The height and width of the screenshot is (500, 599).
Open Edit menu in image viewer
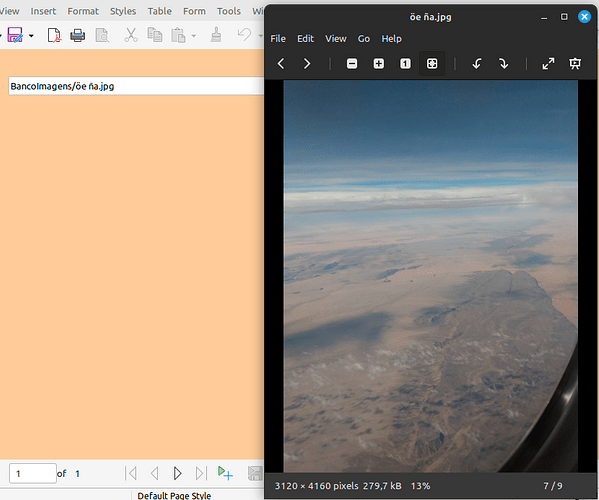[305, 39]
